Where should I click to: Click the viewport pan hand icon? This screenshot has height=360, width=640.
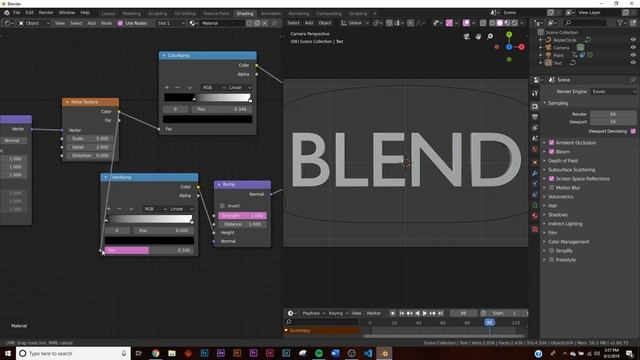(x=478, y=37)
